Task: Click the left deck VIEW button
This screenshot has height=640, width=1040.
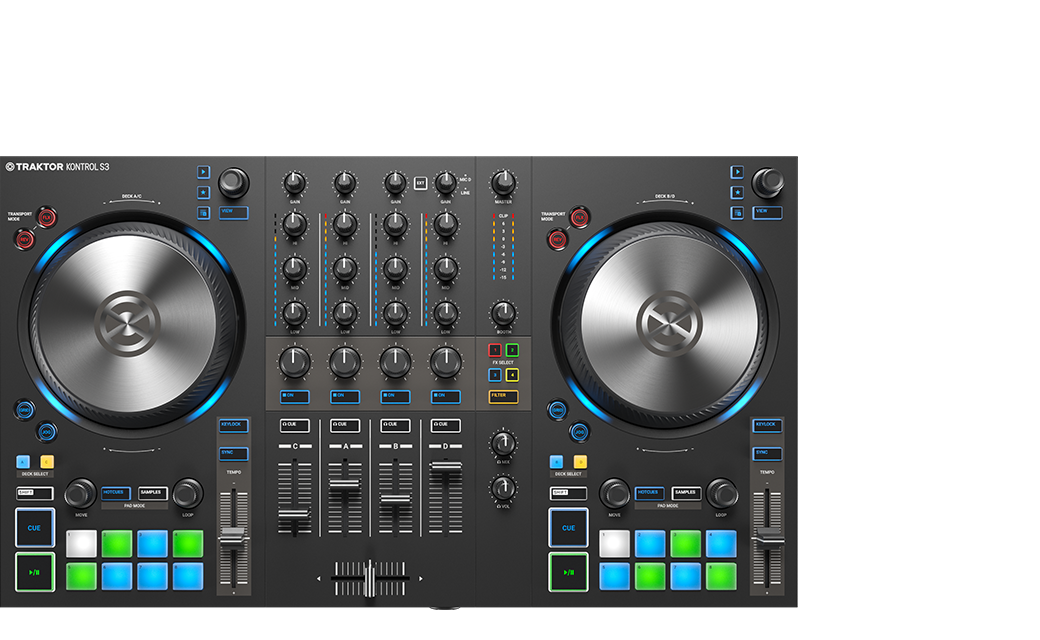Action: click(233, 213)
